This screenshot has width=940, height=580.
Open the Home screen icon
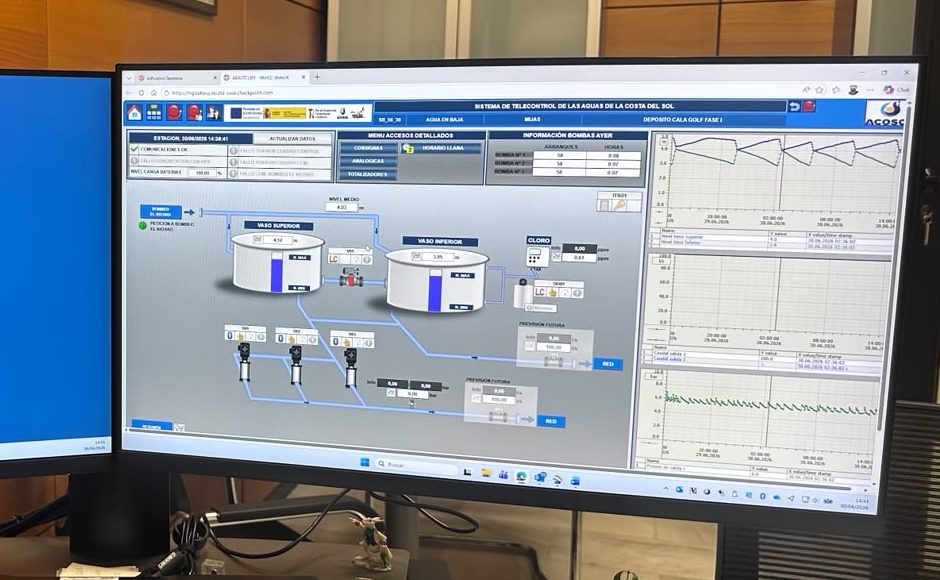click(x=134, y=112)
